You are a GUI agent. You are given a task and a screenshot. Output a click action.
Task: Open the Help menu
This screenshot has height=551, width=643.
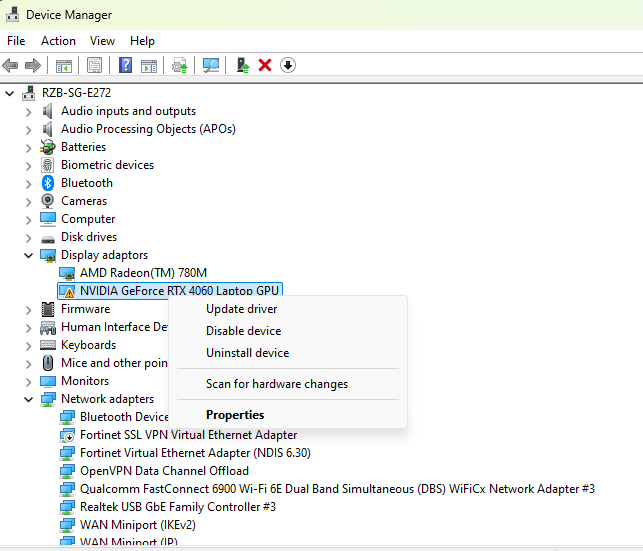(x=142, y=41)
